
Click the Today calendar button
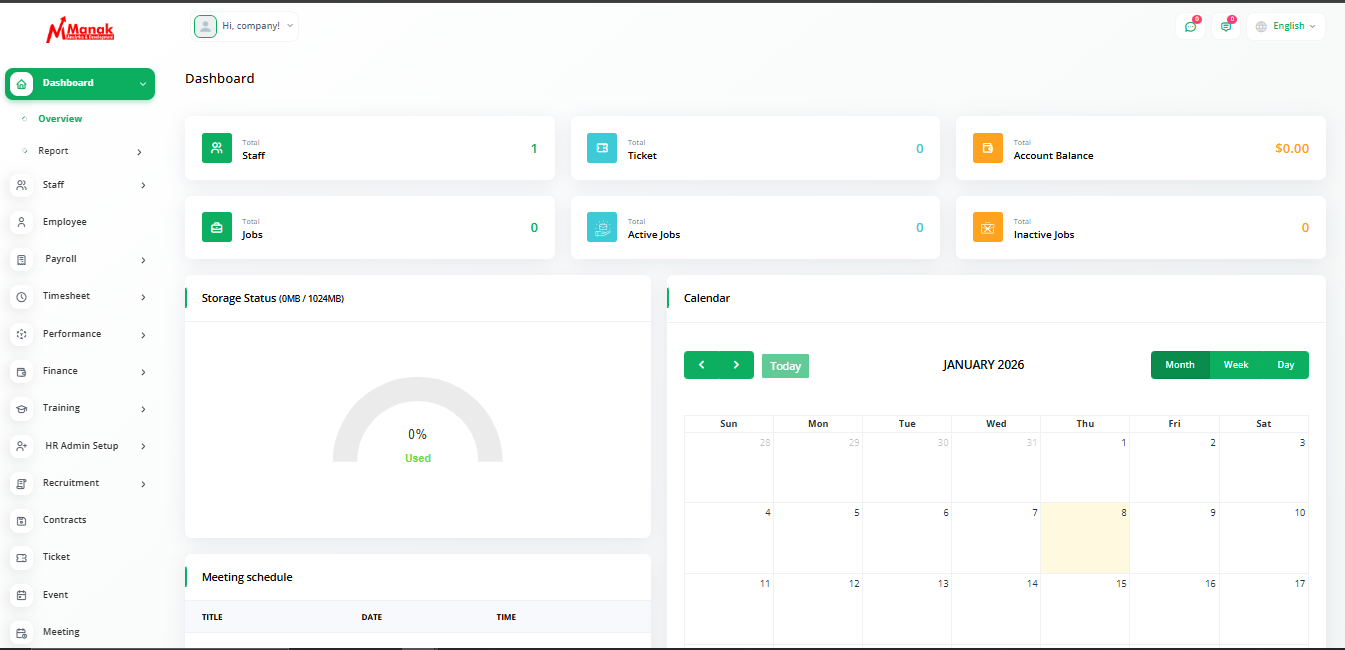coord(785,366)
